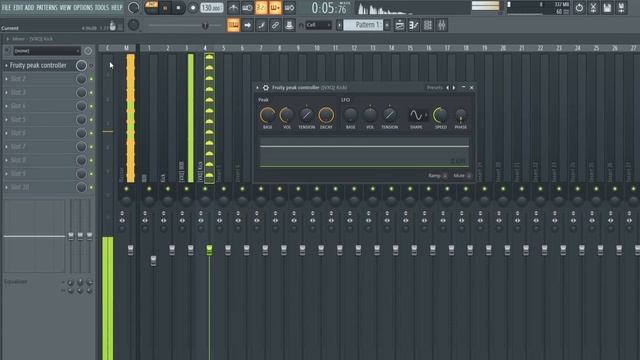Toggle Slot 3 enable LED

91,93
